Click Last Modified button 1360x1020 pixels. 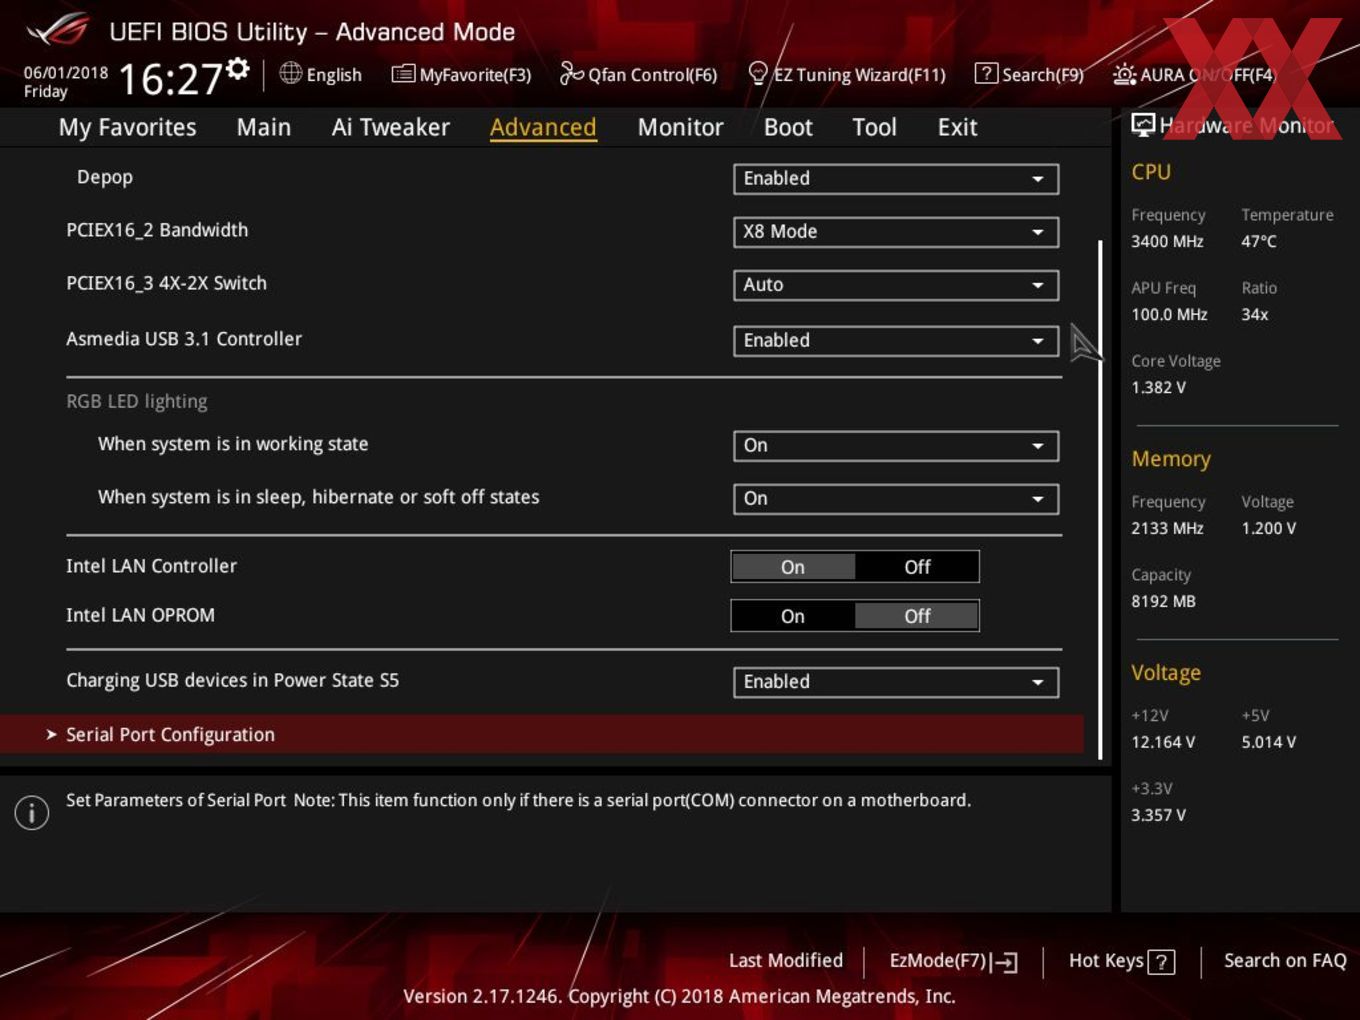click(x=786, y=960)
